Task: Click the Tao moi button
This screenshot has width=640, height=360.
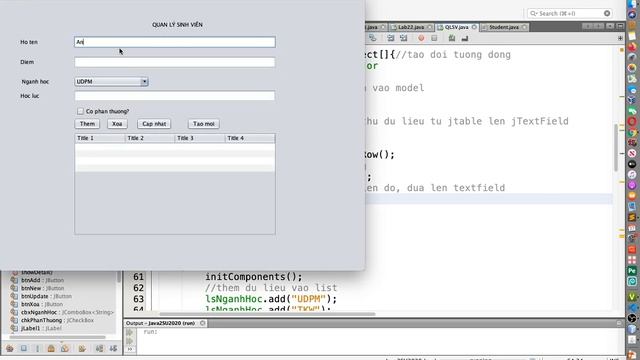Action: 204,124
